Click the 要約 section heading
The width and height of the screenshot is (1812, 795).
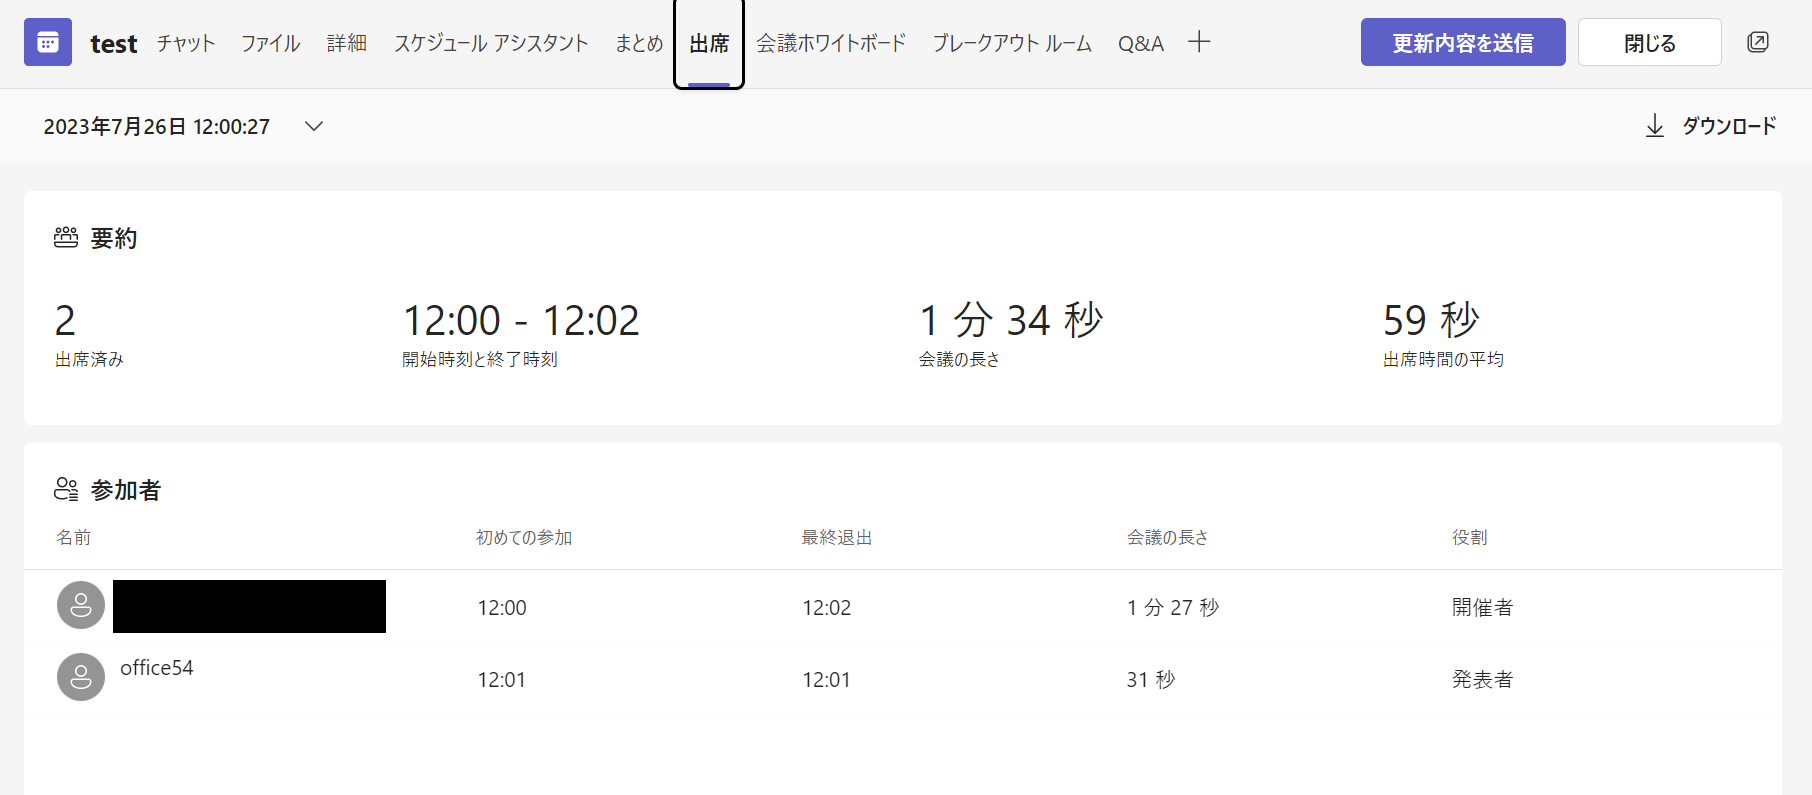click(114, 238)
